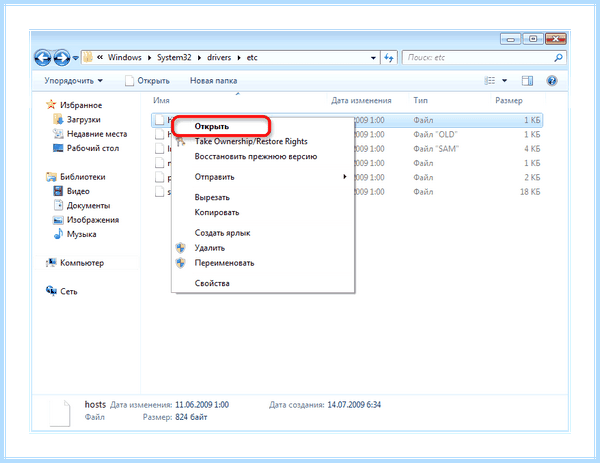Image resolution: width=600 pixels, height=463 pixels.
Task: Create a folder via Новая папка
Action: (214, 81)
